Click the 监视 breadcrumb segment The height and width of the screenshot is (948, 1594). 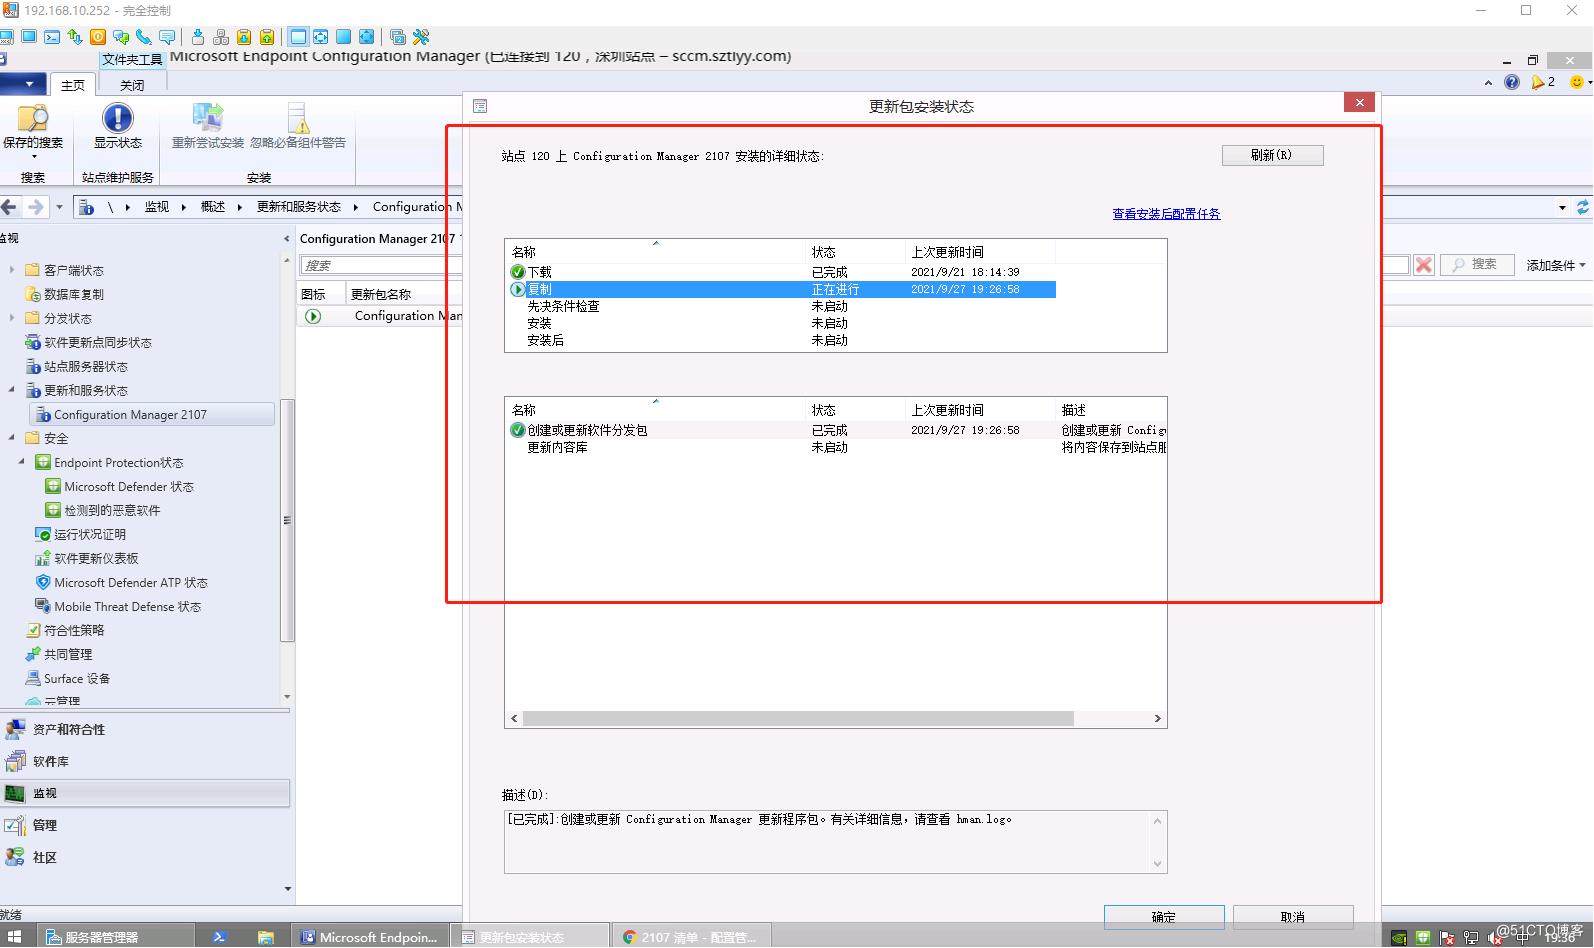click(x=156, y=207)
